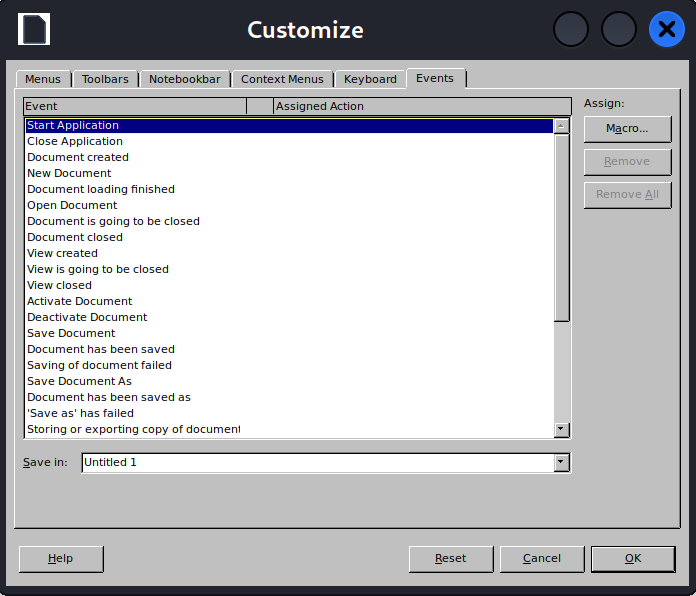This screenshot has height=596, width=696.
Task: Click the Macro... assign button
Action: tap(627, 129)
